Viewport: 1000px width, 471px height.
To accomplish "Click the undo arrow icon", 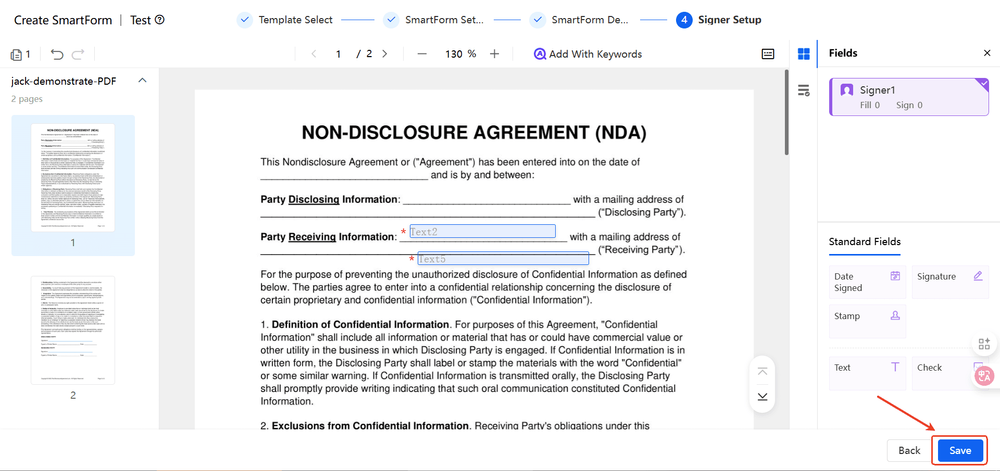I will tap(57, 54).
